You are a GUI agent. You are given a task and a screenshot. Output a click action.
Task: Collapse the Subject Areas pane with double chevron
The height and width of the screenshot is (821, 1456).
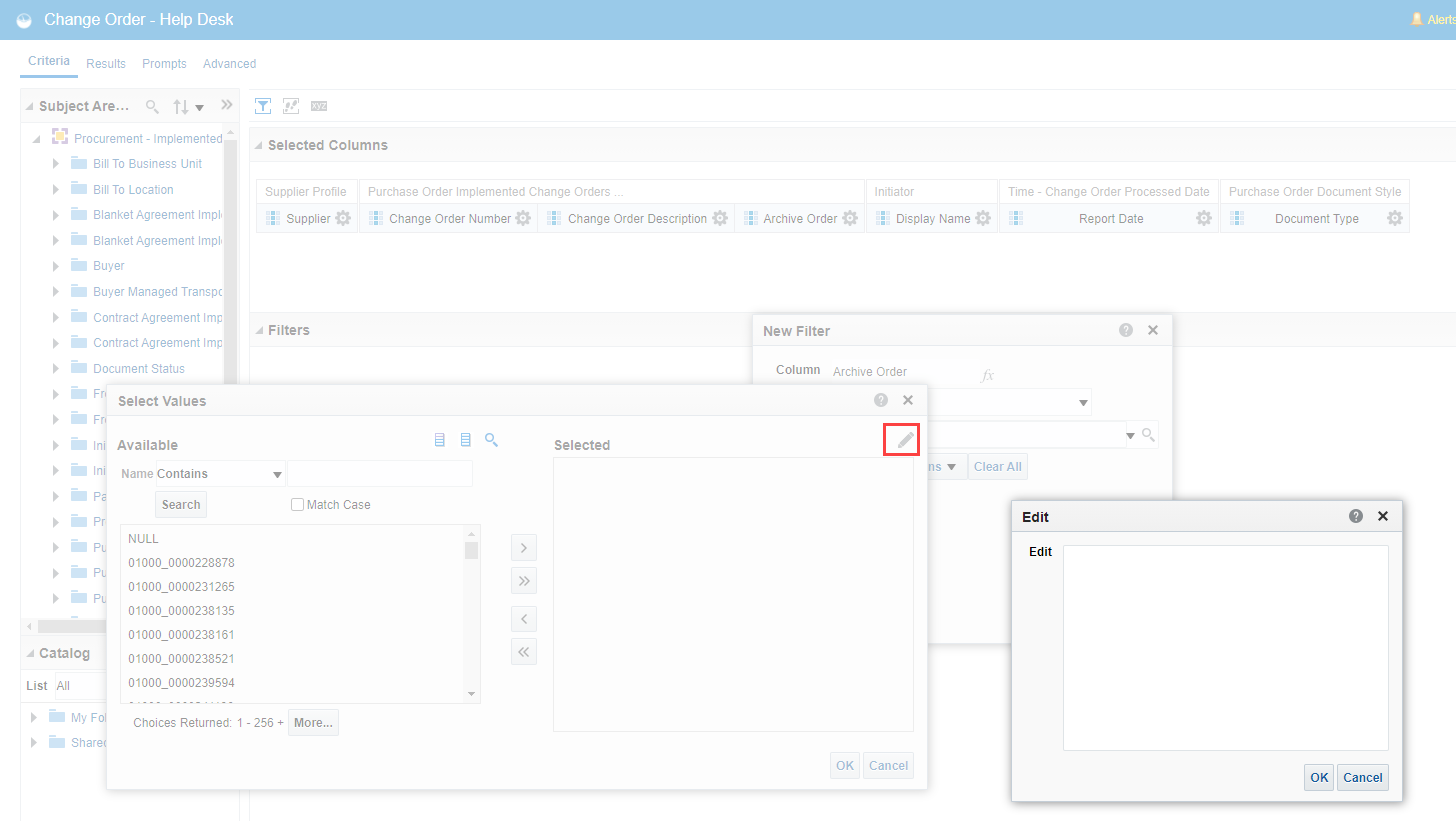click(x=227, y=105)
